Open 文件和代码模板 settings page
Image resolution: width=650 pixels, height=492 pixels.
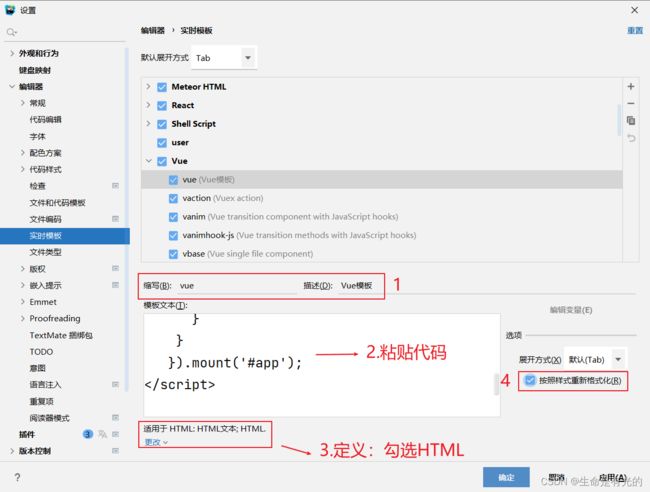click(57, 203)
